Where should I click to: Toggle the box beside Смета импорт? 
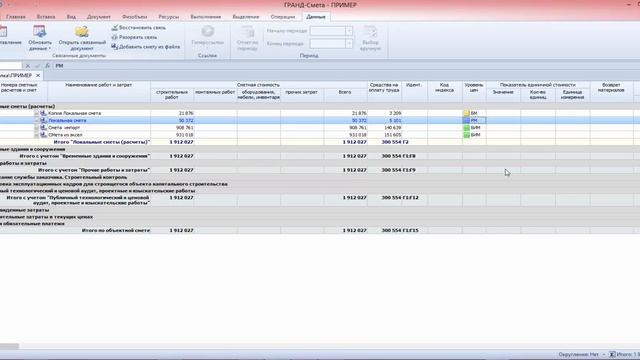point(36,128)
